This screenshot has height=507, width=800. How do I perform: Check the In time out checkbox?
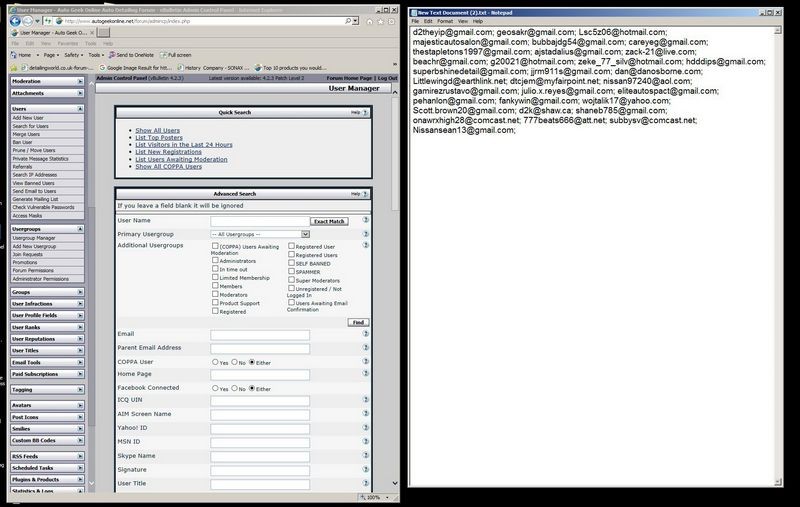(215, 269)
